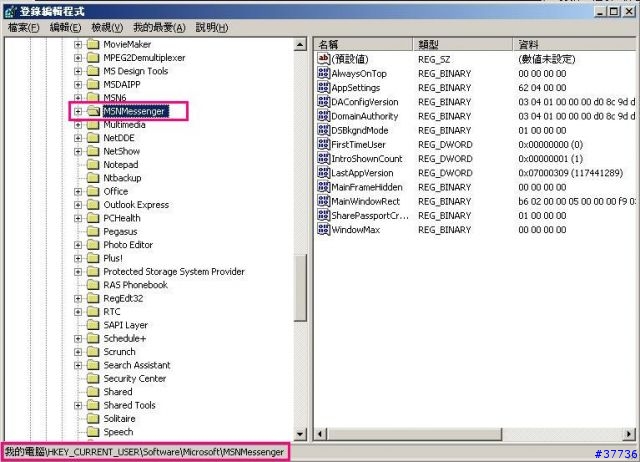Click the LastAppVersion DWORD icon
Viewport: 640px width, 462px height.
pyautogui.click(x=323, y=173)
